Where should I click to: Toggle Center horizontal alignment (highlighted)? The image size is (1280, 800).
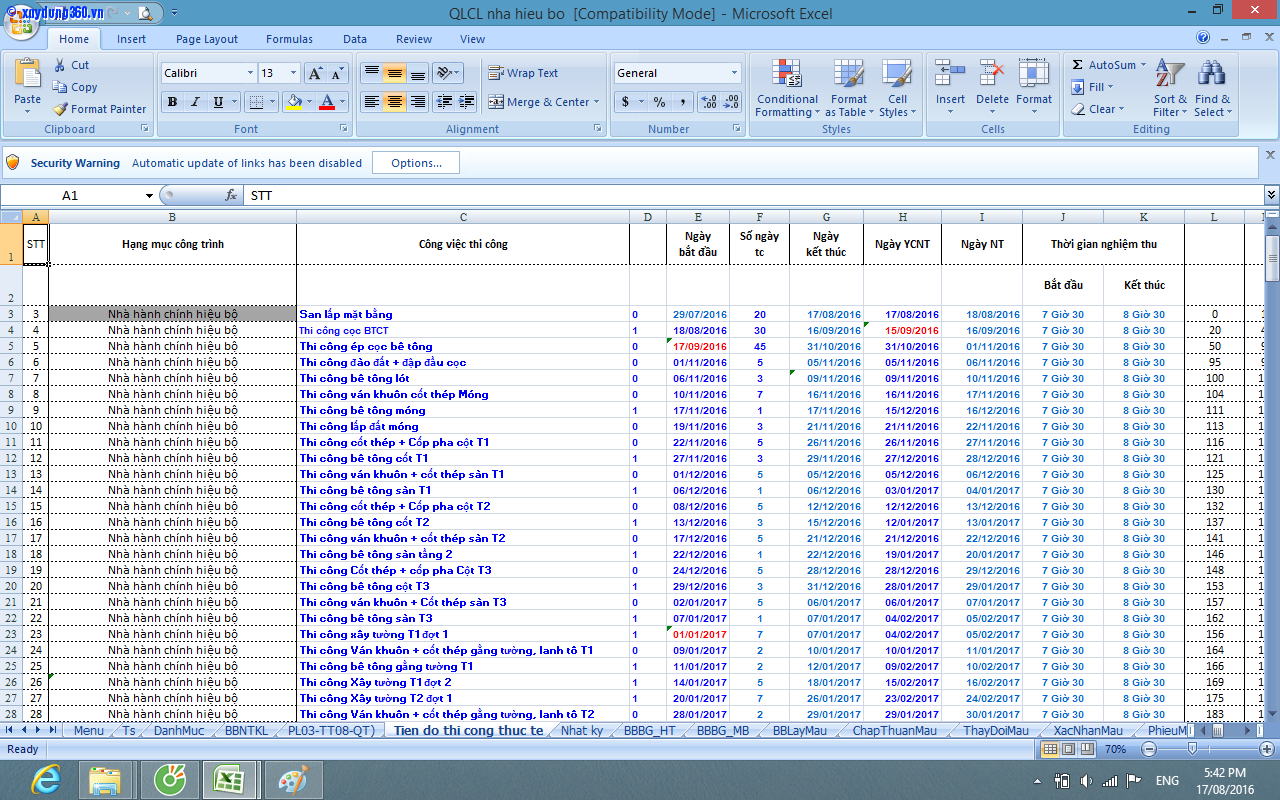point(394,102)
